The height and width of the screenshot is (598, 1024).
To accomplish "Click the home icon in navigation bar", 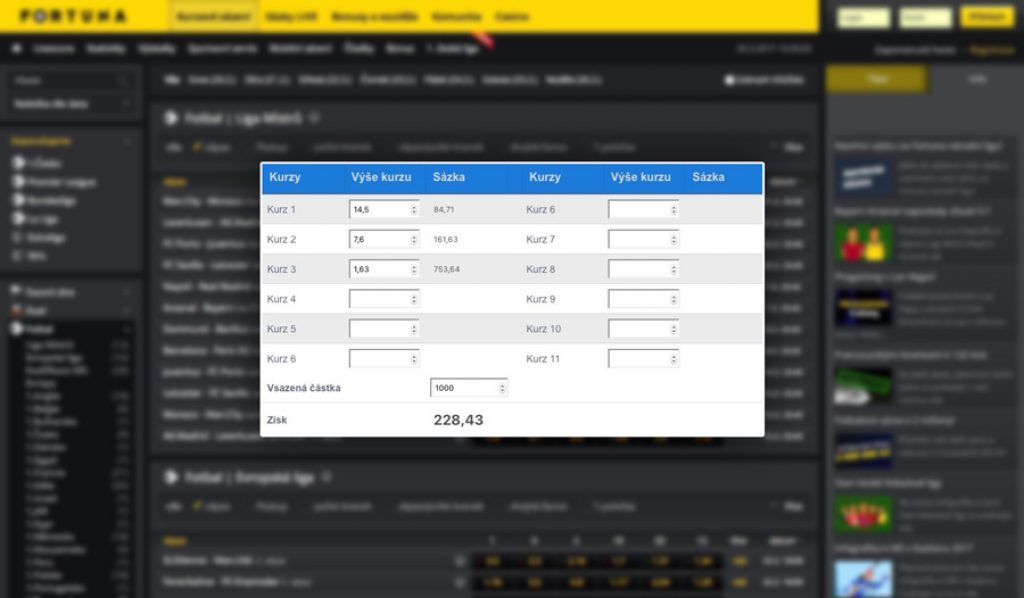I will coord(17,48).
